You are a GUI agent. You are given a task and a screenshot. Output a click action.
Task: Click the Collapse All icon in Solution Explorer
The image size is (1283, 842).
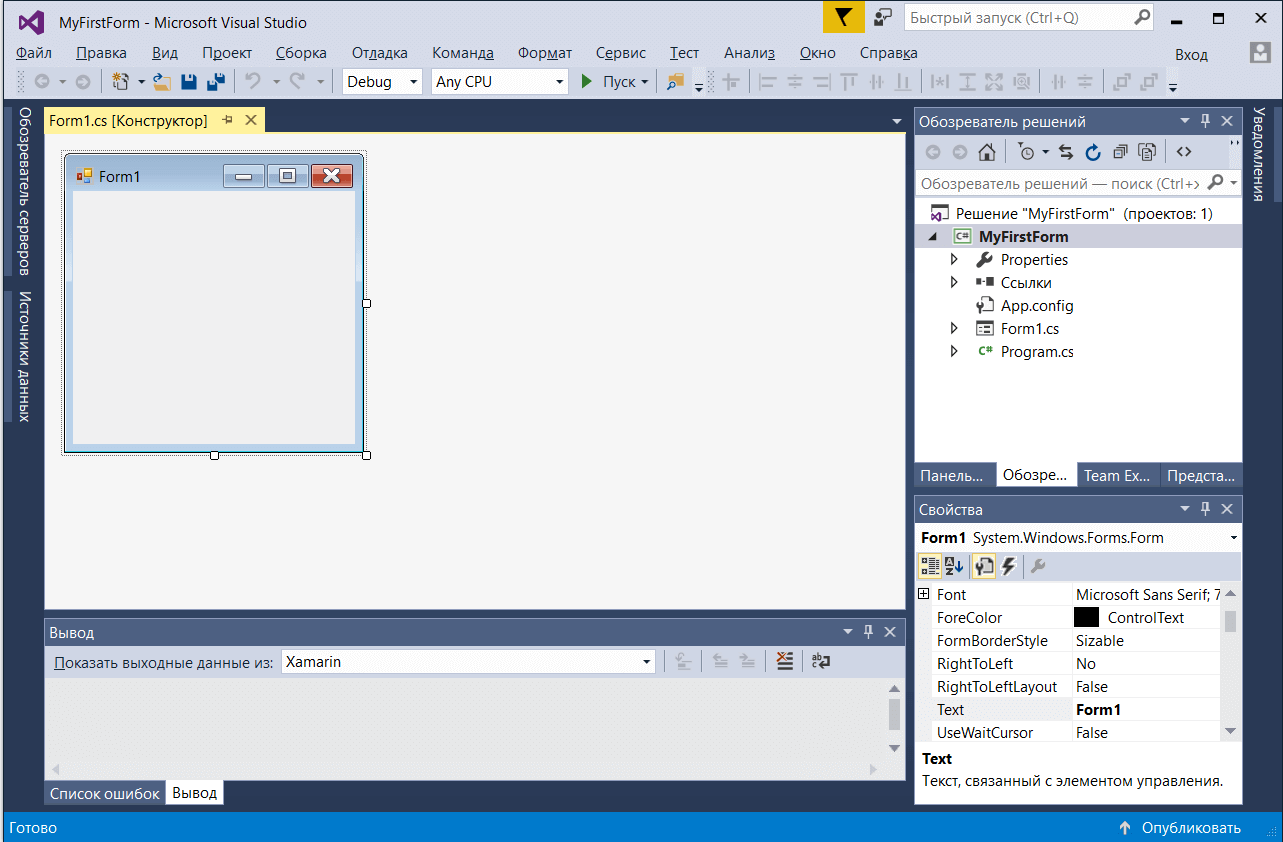pyautogui.click(x=1120, y=152)
